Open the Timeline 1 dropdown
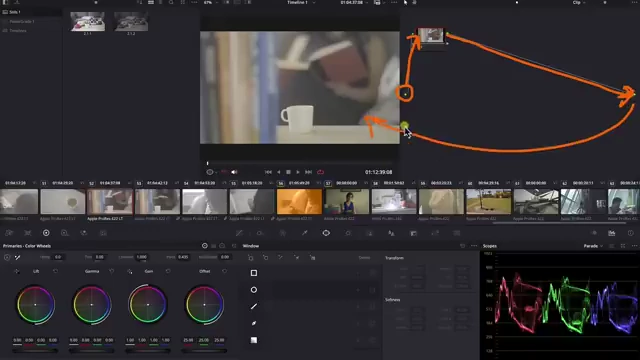Image resolution: width=640 pixels, height=360 pixels. (301, 2)
